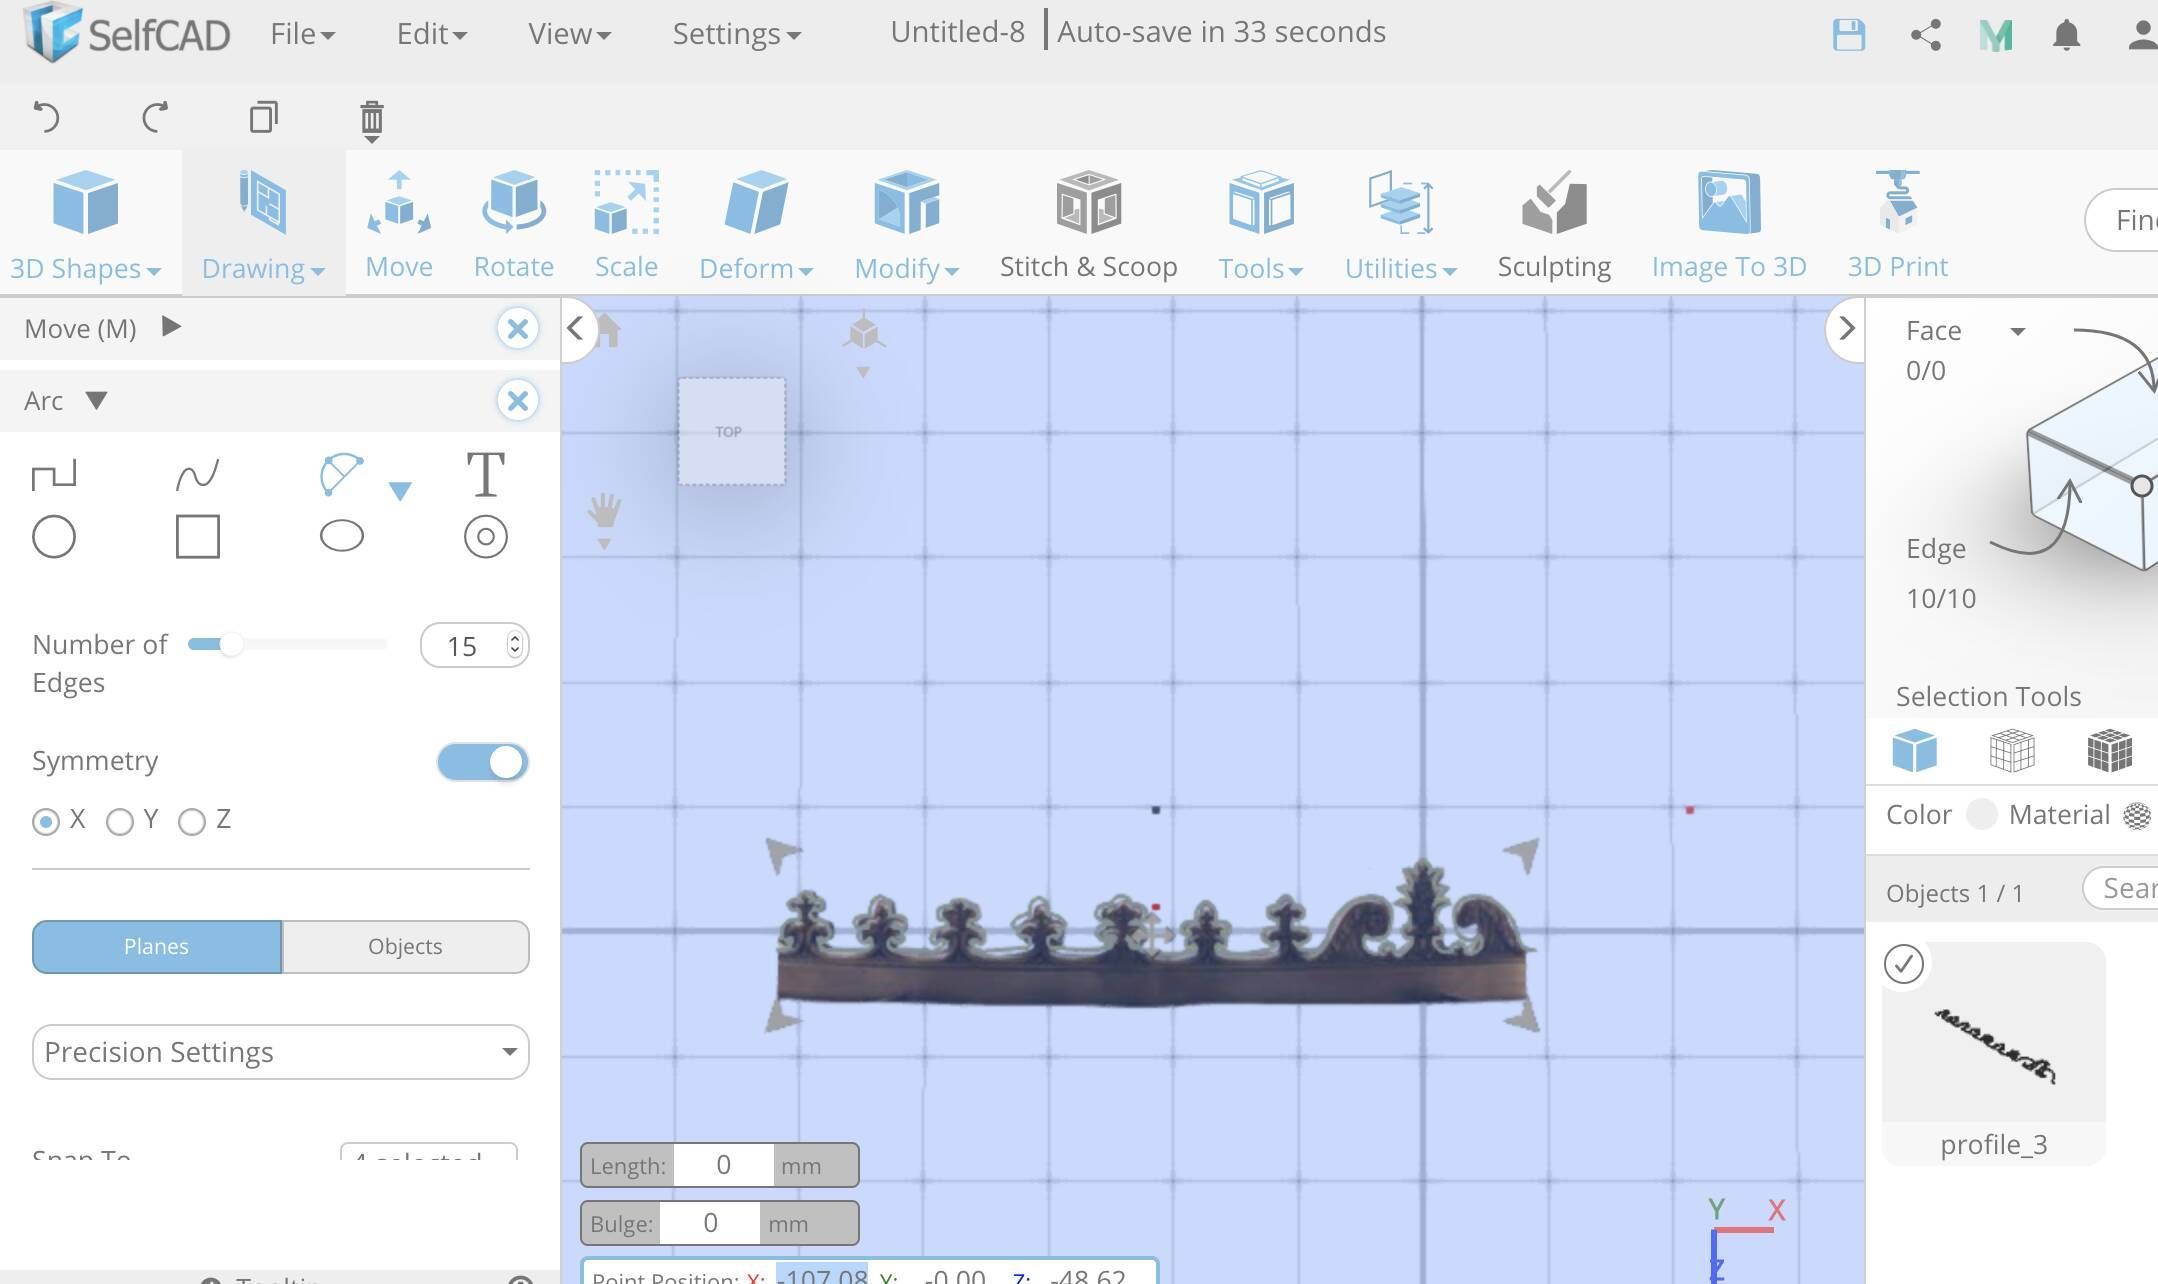Select the Z symmetry axis radio button
The width and height of the screenshot is (2158, 1284).
click(193, 820)
